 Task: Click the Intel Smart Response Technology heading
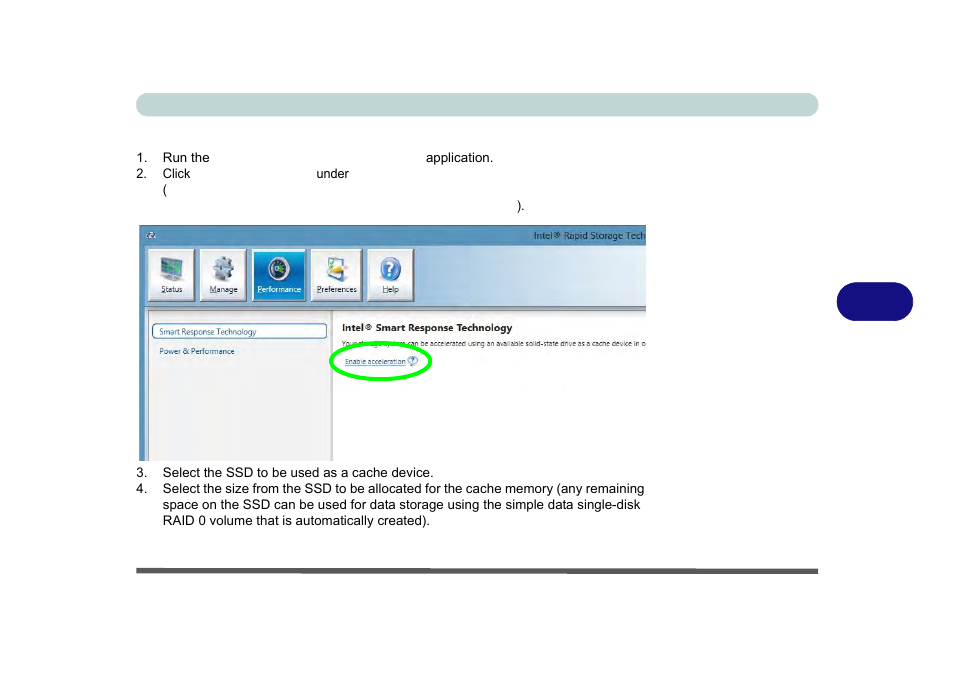pyautogui.click(x=427, y=327)
